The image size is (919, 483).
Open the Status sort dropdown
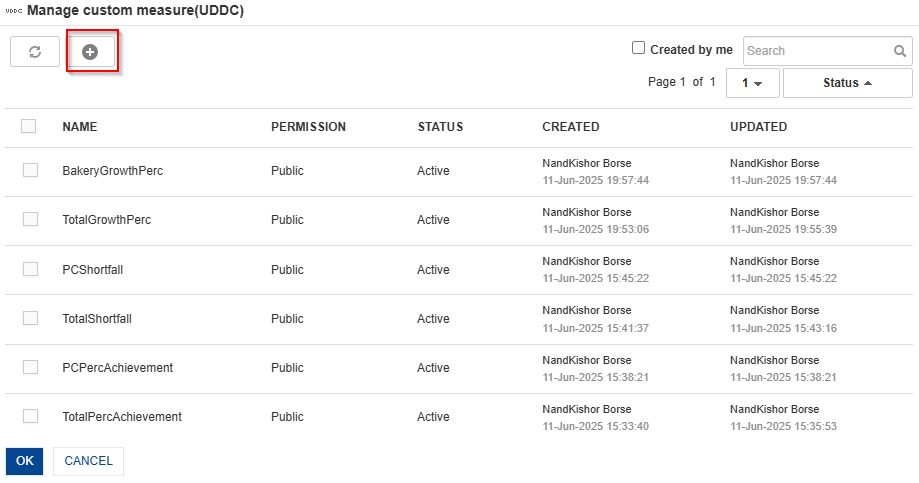click(847, 83)
